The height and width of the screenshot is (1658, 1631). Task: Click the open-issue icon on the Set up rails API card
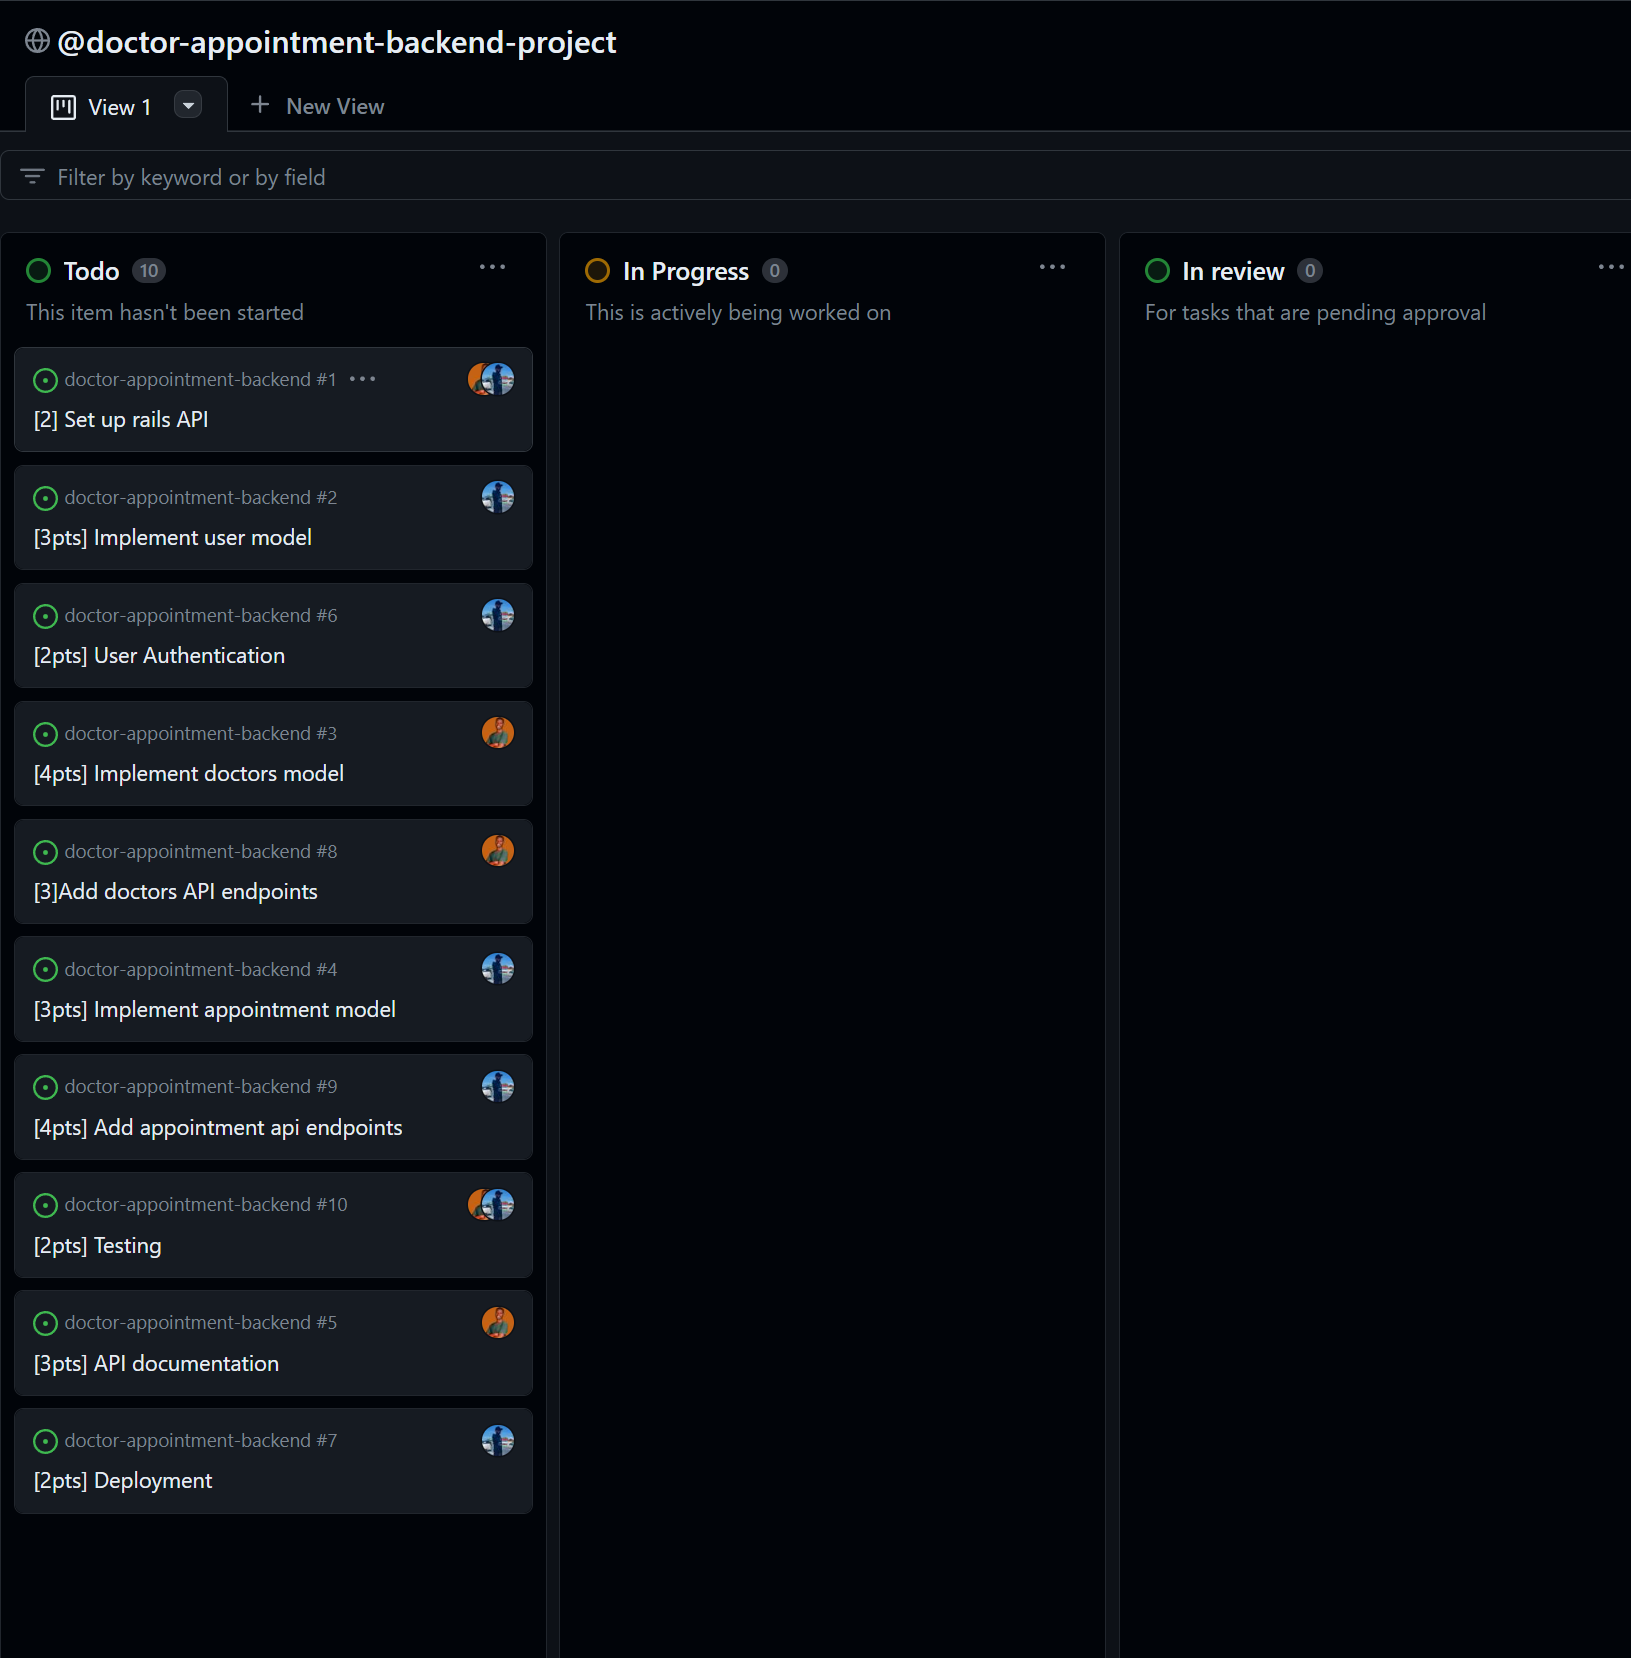coord(45,380)
